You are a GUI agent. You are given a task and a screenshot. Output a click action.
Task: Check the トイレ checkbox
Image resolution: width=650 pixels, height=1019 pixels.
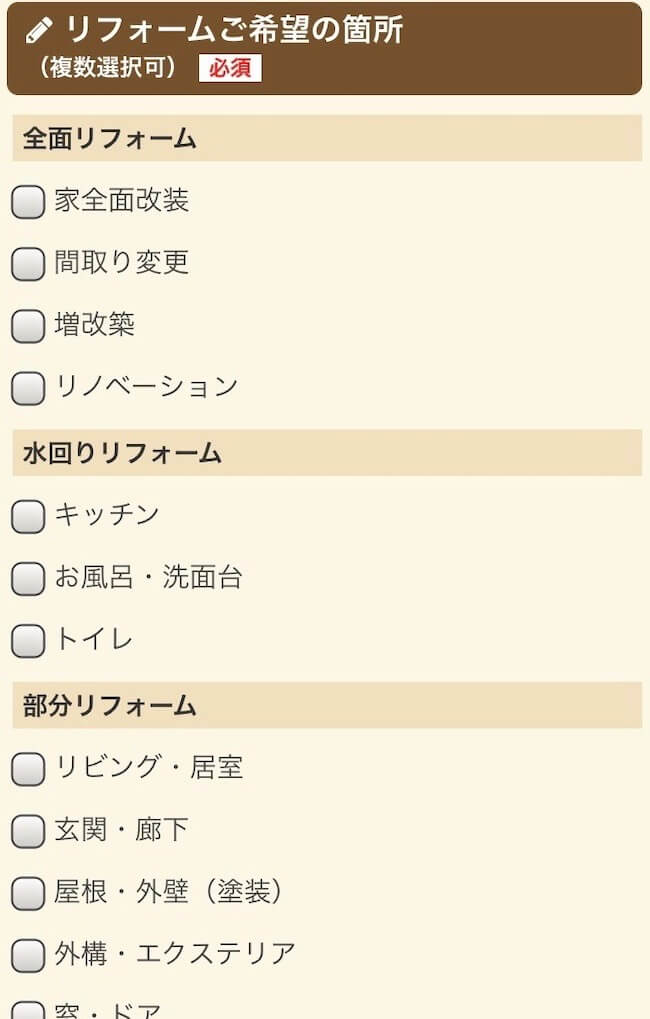coord(26,639)
